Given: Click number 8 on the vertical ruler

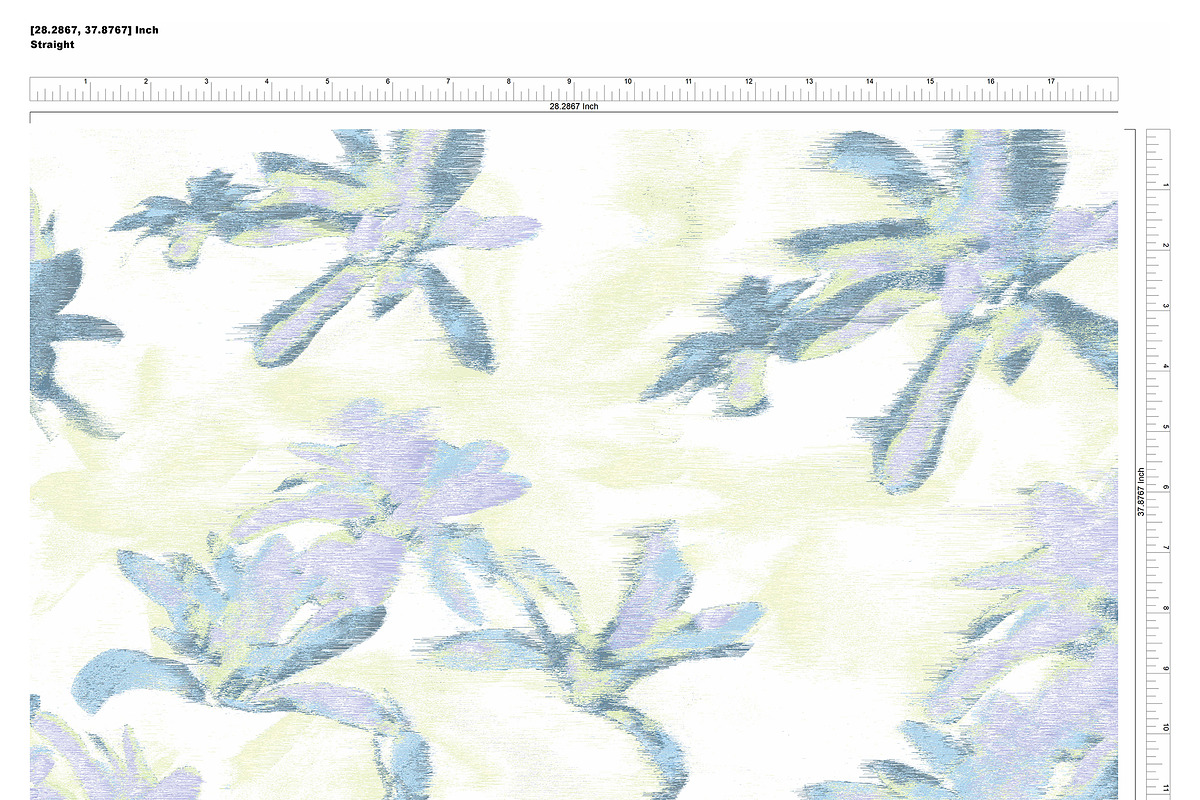Looking at the screenshot, I should pos(1165,608).
